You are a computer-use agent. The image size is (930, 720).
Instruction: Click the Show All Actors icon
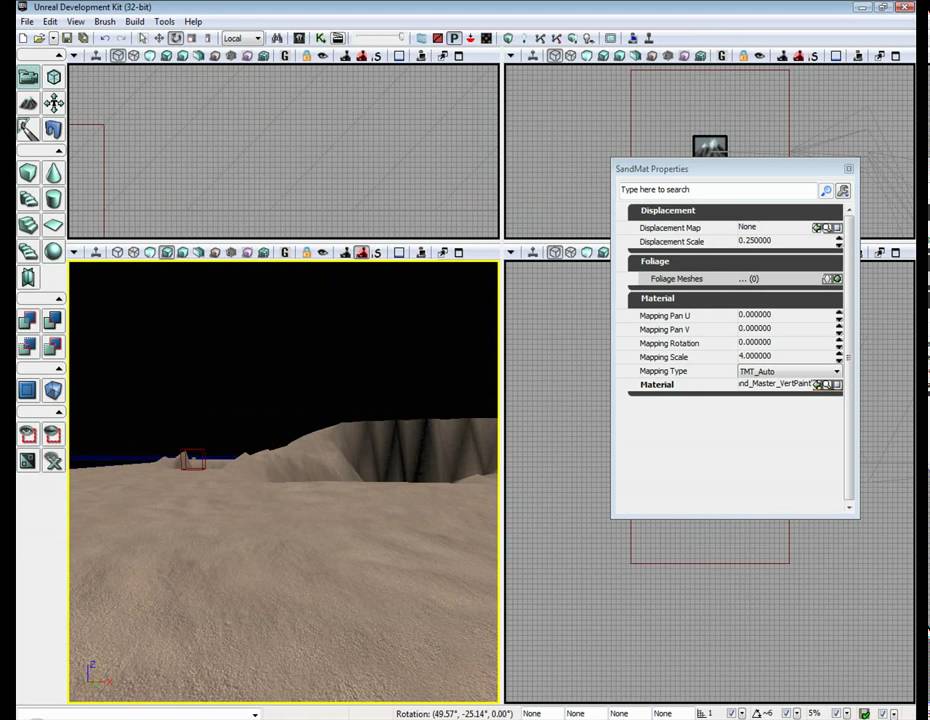pos(54,461)
